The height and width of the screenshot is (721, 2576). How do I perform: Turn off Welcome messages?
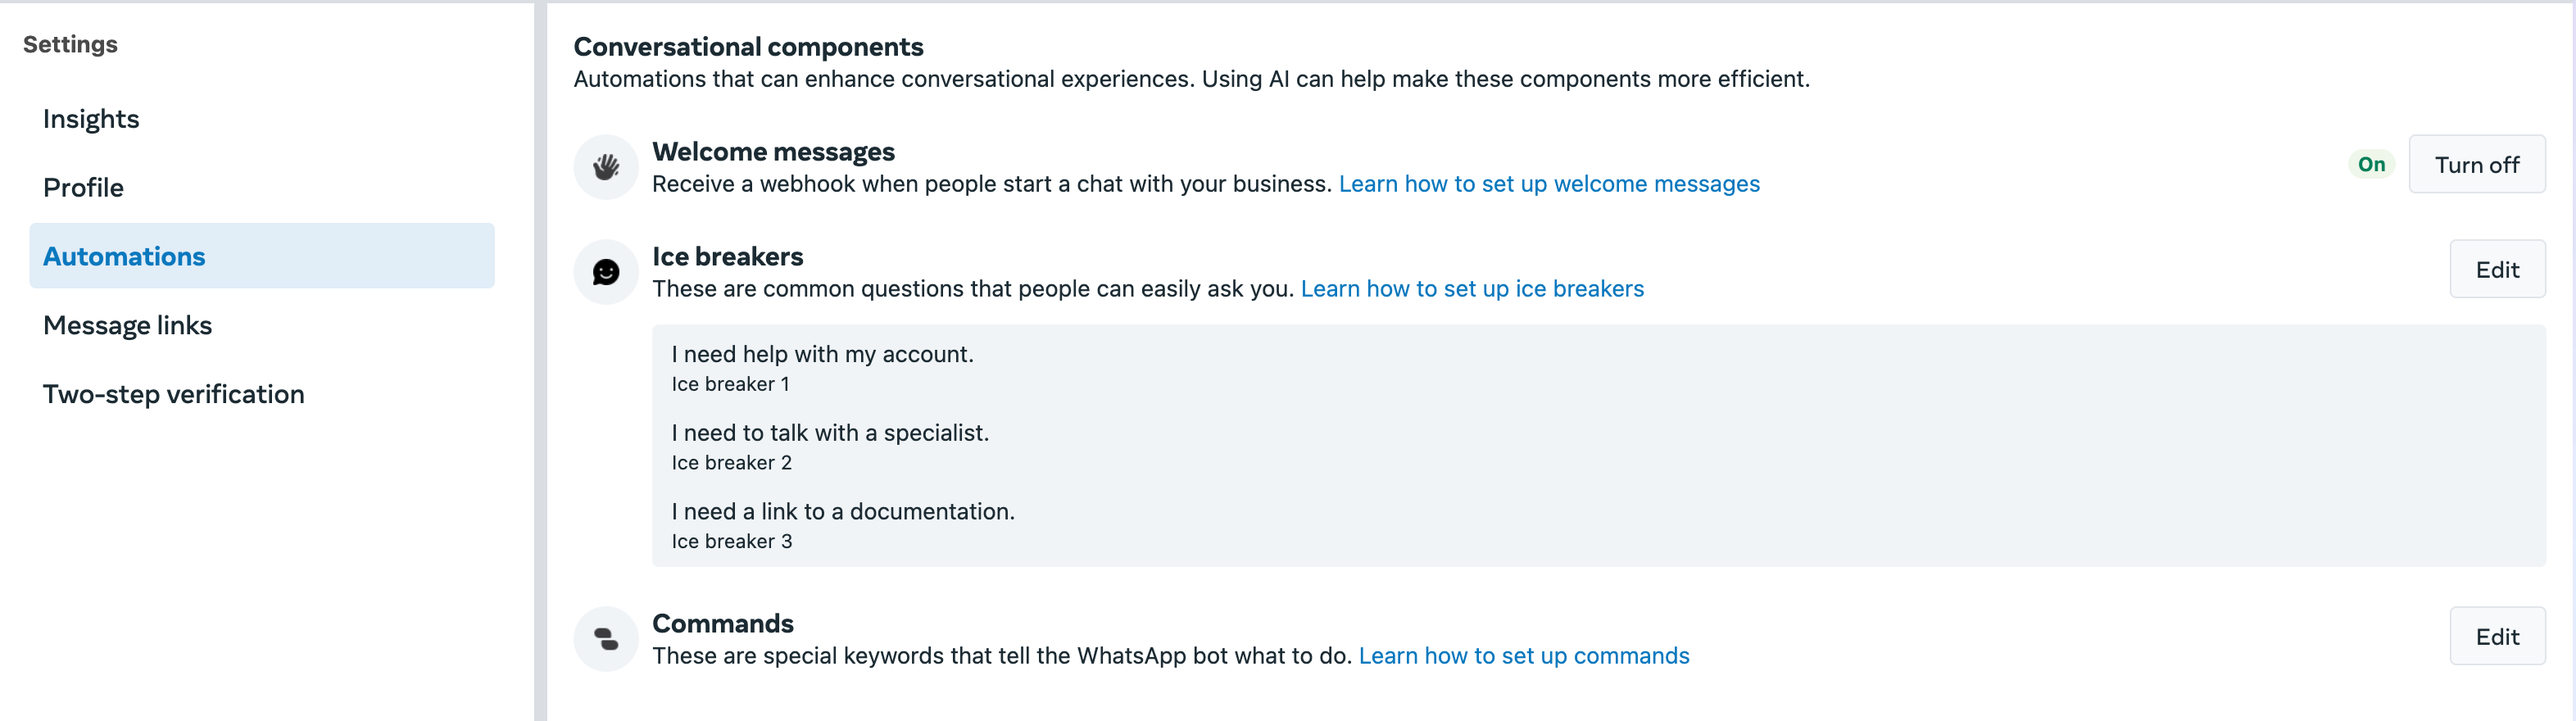tap(2476, 165)
